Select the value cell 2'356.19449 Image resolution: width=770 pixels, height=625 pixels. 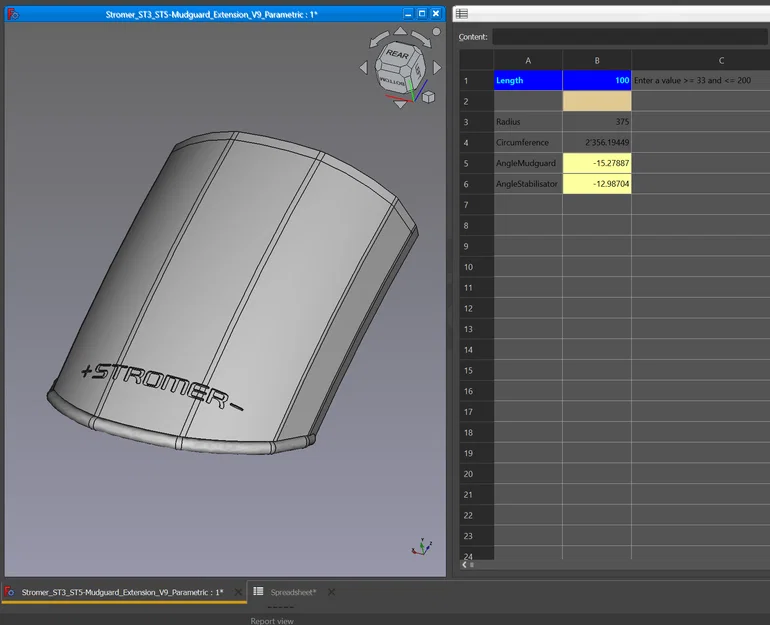597,142
